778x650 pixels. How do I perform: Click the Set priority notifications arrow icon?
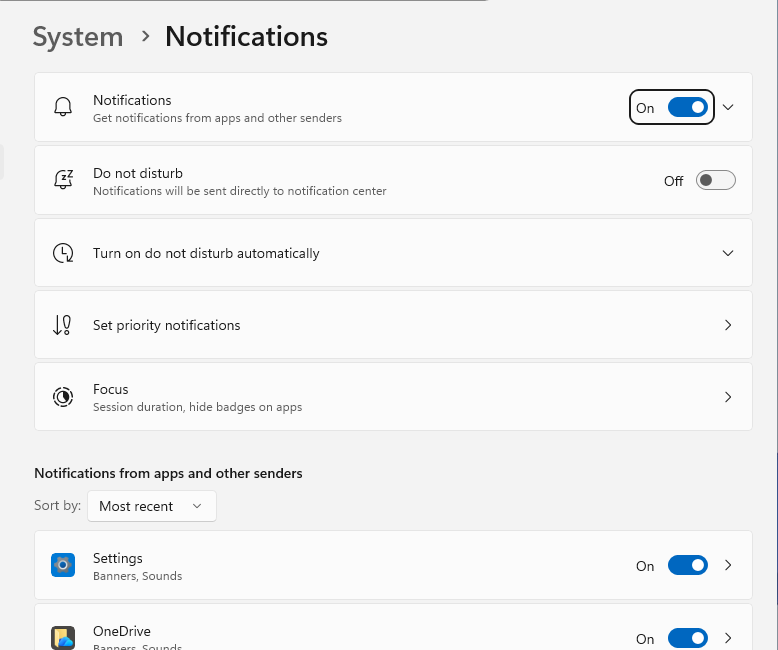coord(63,325)
